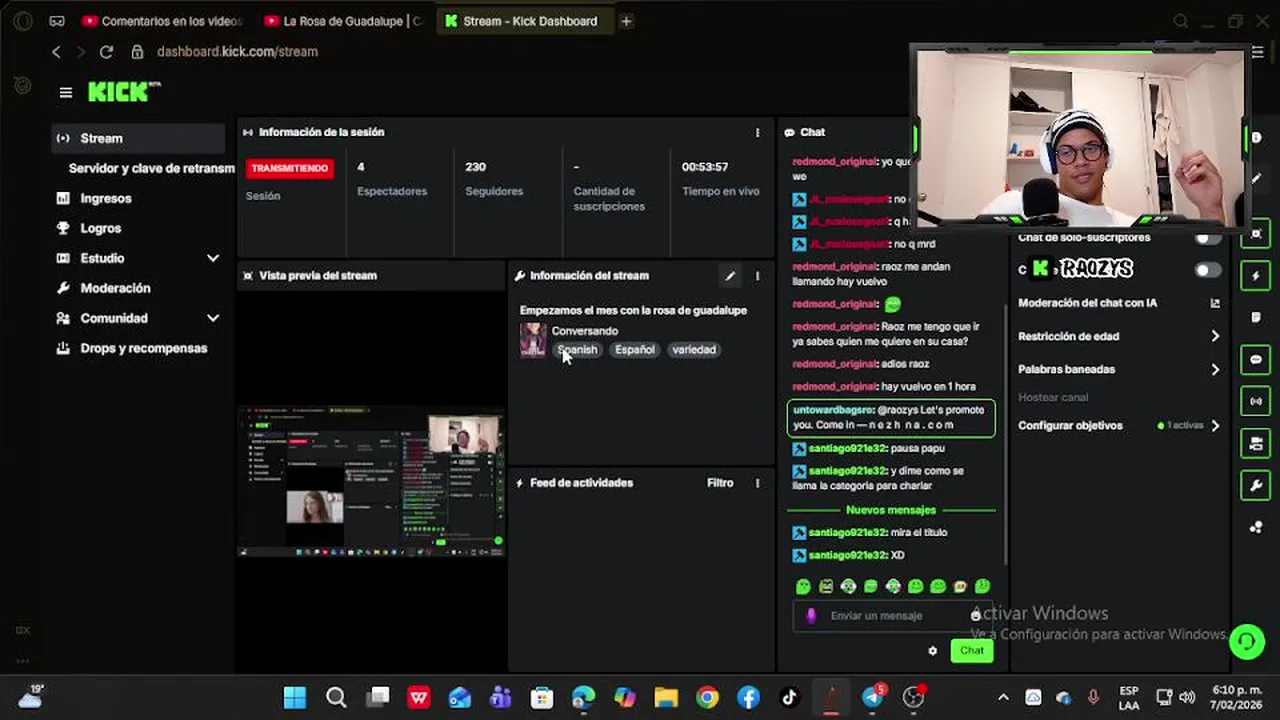Click the TRANSMITIENDO status badge
This screenshot has width=1280, height=720.
tap(290, 168)
